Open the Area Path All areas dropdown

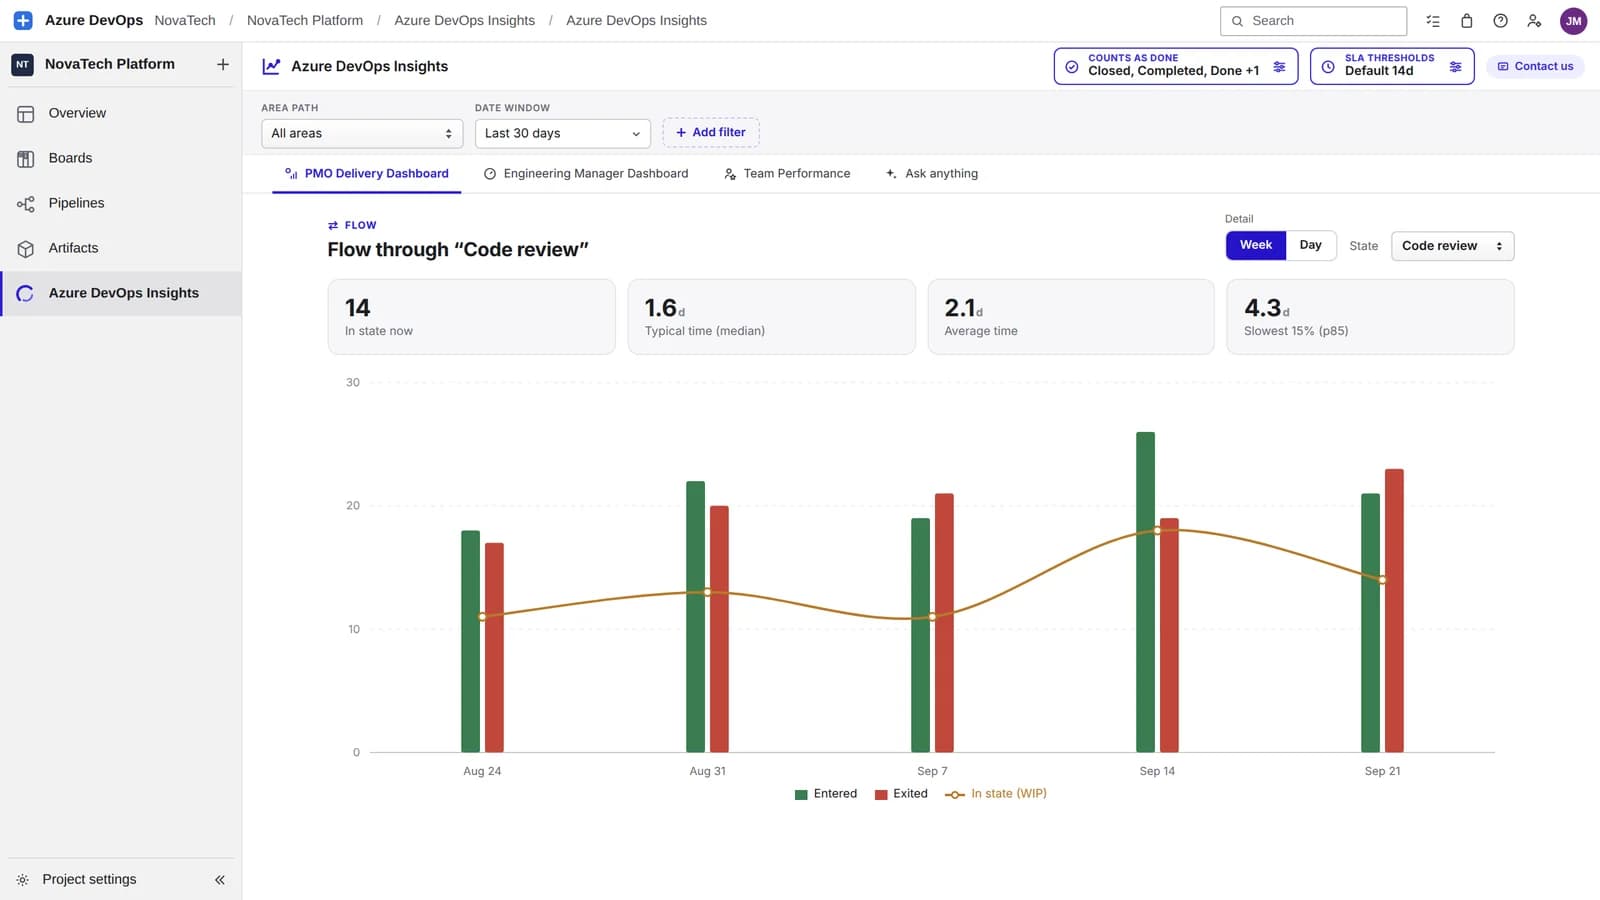[x=362, y=134]
